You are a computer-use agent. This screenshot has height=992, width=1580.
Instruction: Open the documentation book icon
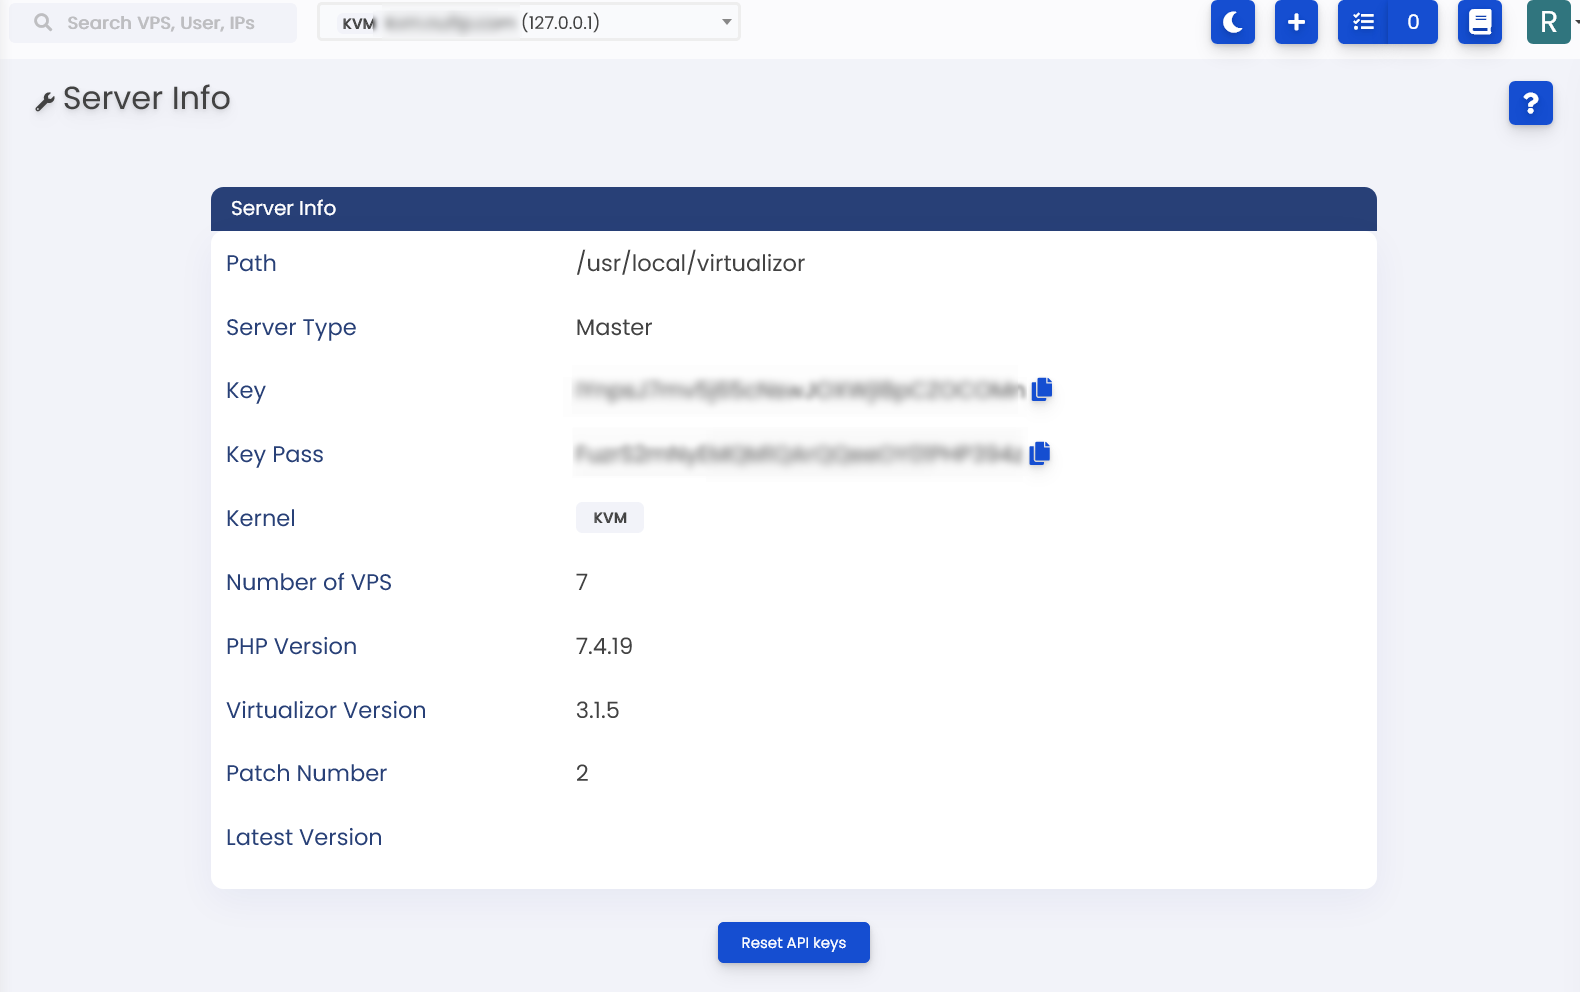pos(1480,22)
